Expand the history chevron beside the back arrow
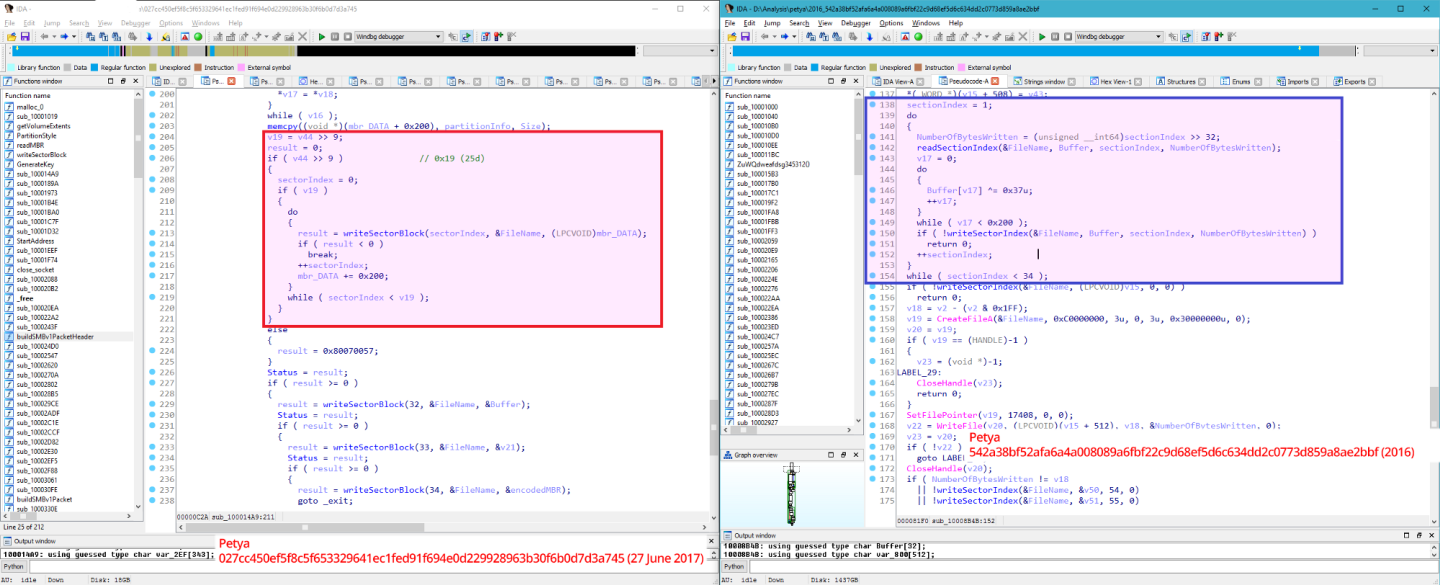This screenshot has height=585, width=1440. point(53,37)
